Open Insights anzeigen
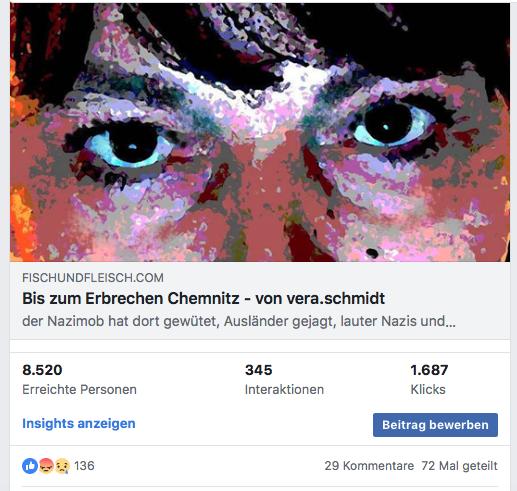Image resolution: width=517 pixels, height=491 pixels. click(79, 423)
